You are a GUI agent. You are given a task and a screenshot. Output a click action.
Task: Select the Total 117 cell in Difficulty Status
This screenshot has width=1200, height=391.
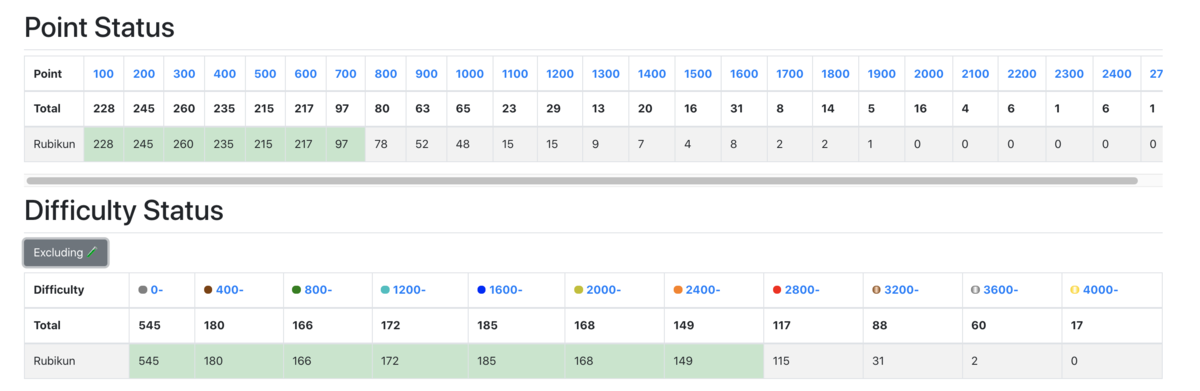pos(813,325)
